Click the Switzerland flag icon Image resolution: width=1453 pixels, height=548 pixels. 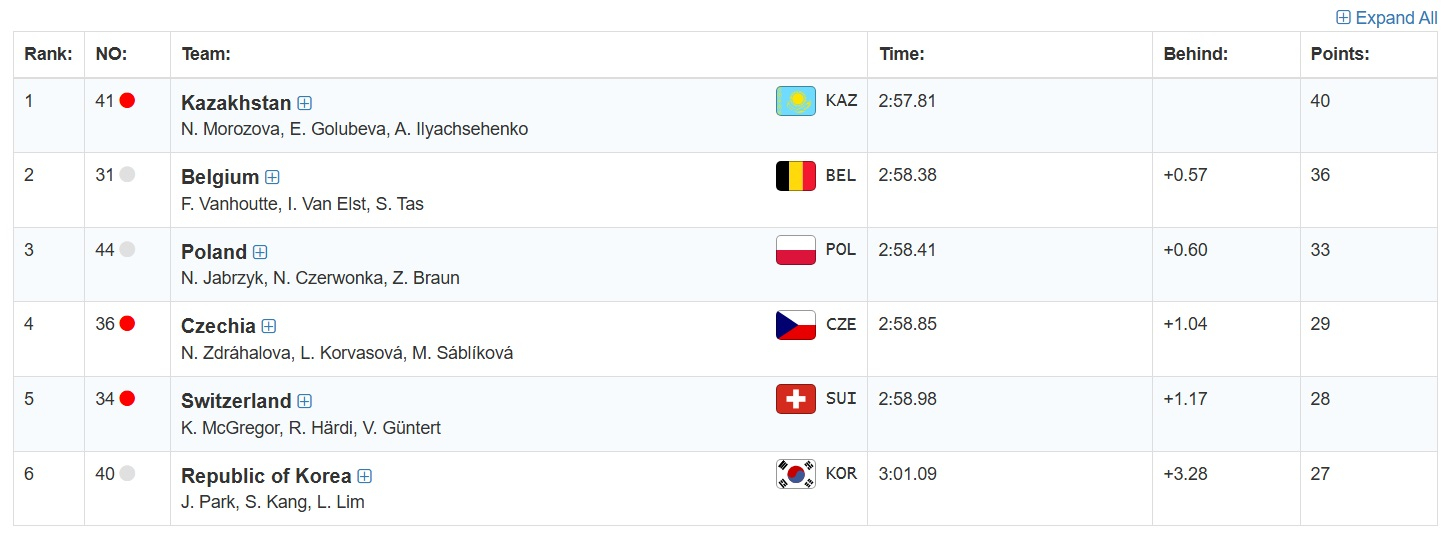click(795, 399)
